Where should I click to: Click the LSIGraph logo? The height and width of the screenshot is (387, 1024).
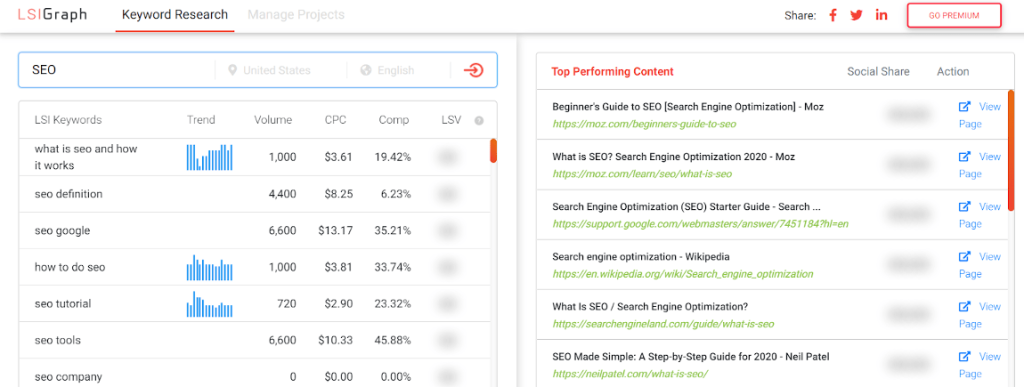pos(52,14)
